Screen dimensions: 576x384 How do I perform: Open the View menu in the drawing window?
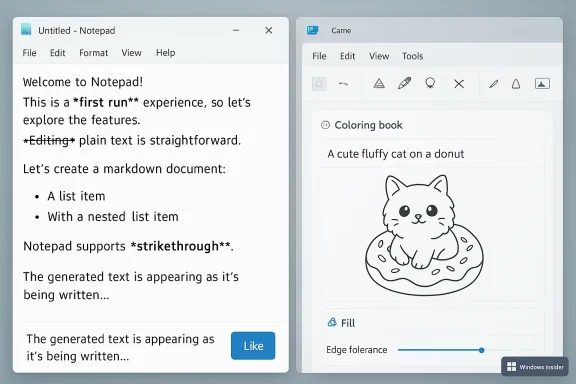(379, 56)
